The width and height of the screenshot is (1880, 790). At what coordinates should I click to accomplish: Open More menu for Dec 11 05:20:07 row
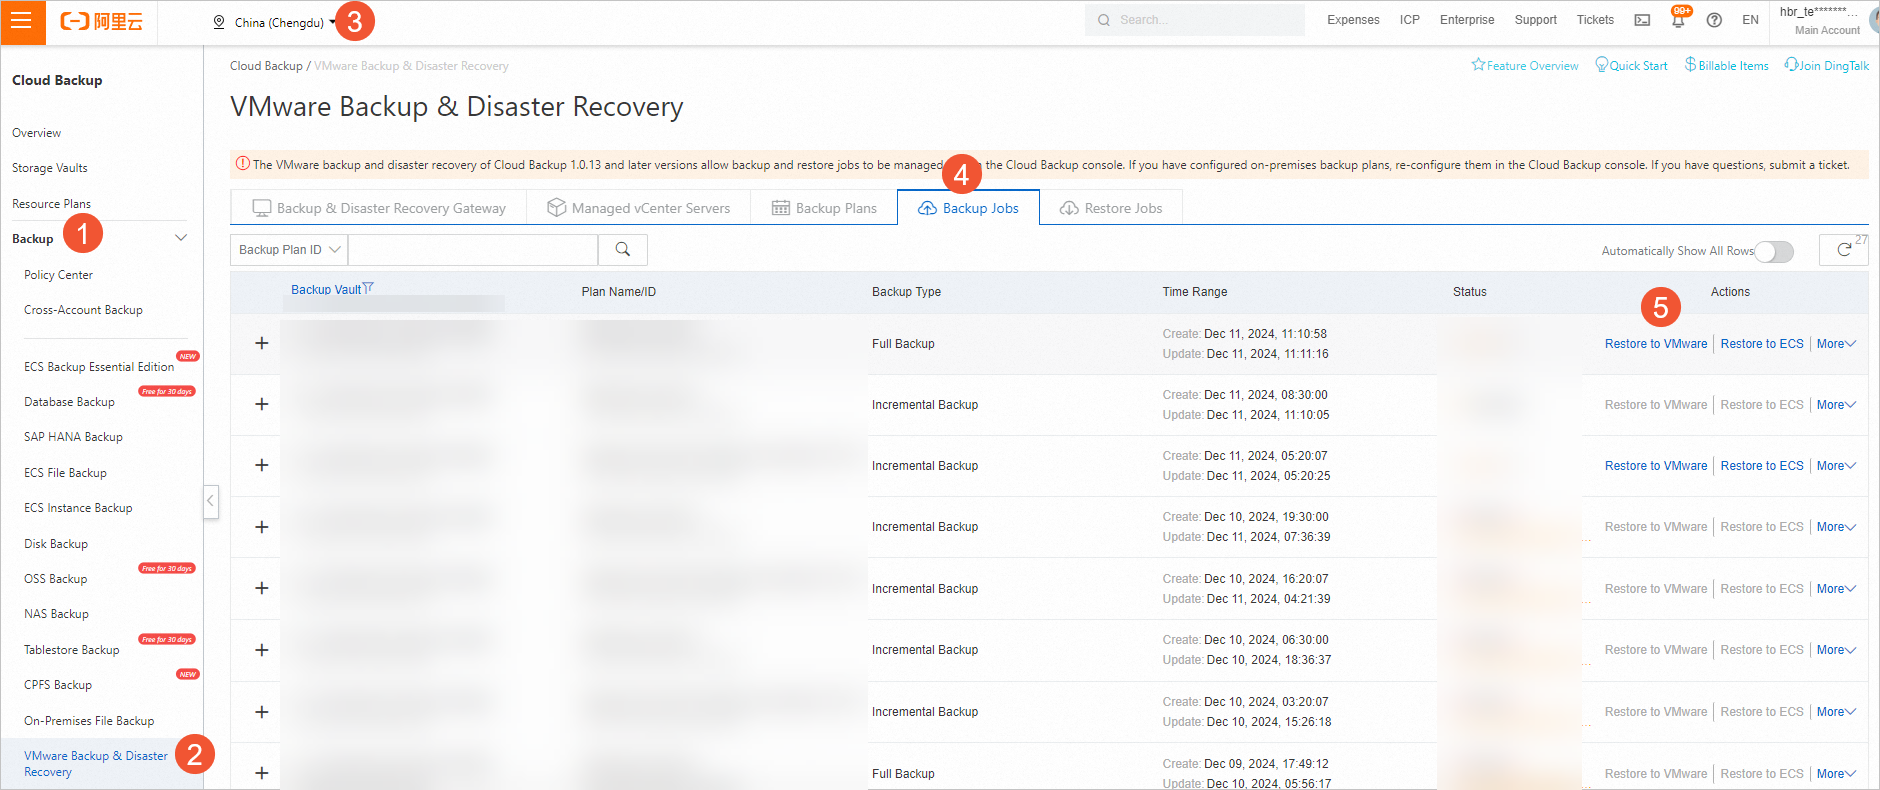tap(1836, 466)
